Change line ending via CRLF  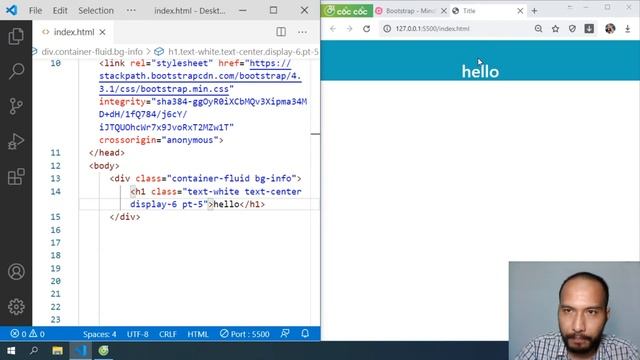(168, 334)
